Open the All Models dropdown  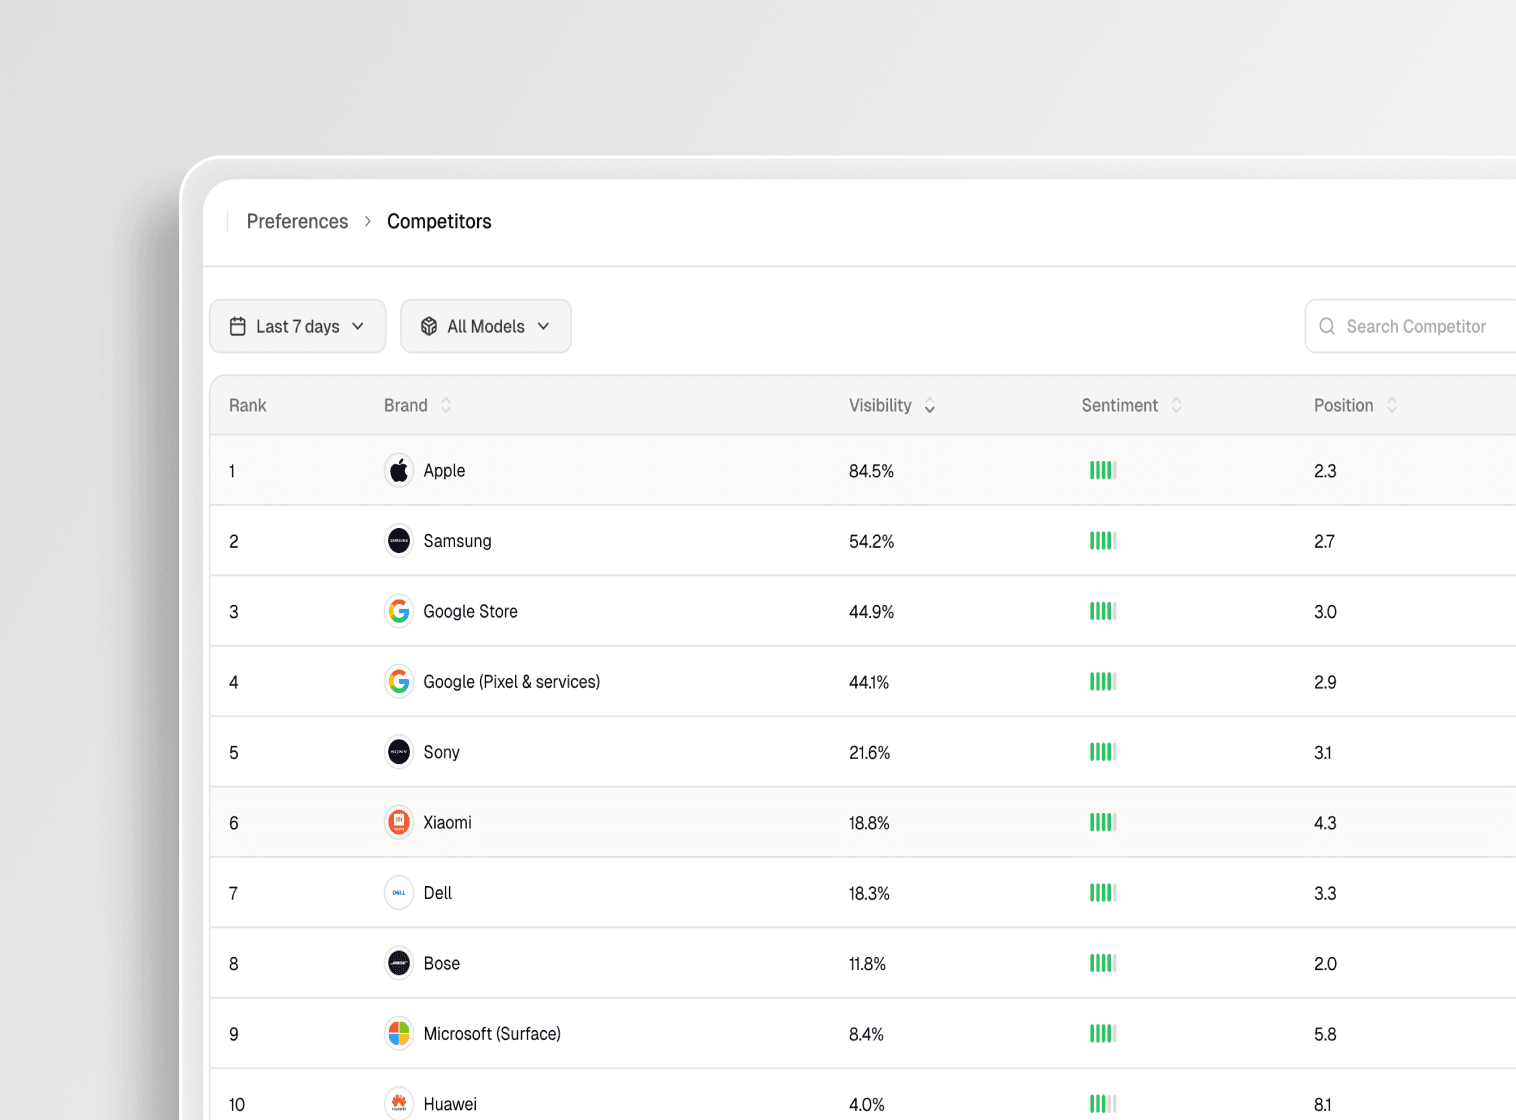pyautogui.click(x=486, y=325)
